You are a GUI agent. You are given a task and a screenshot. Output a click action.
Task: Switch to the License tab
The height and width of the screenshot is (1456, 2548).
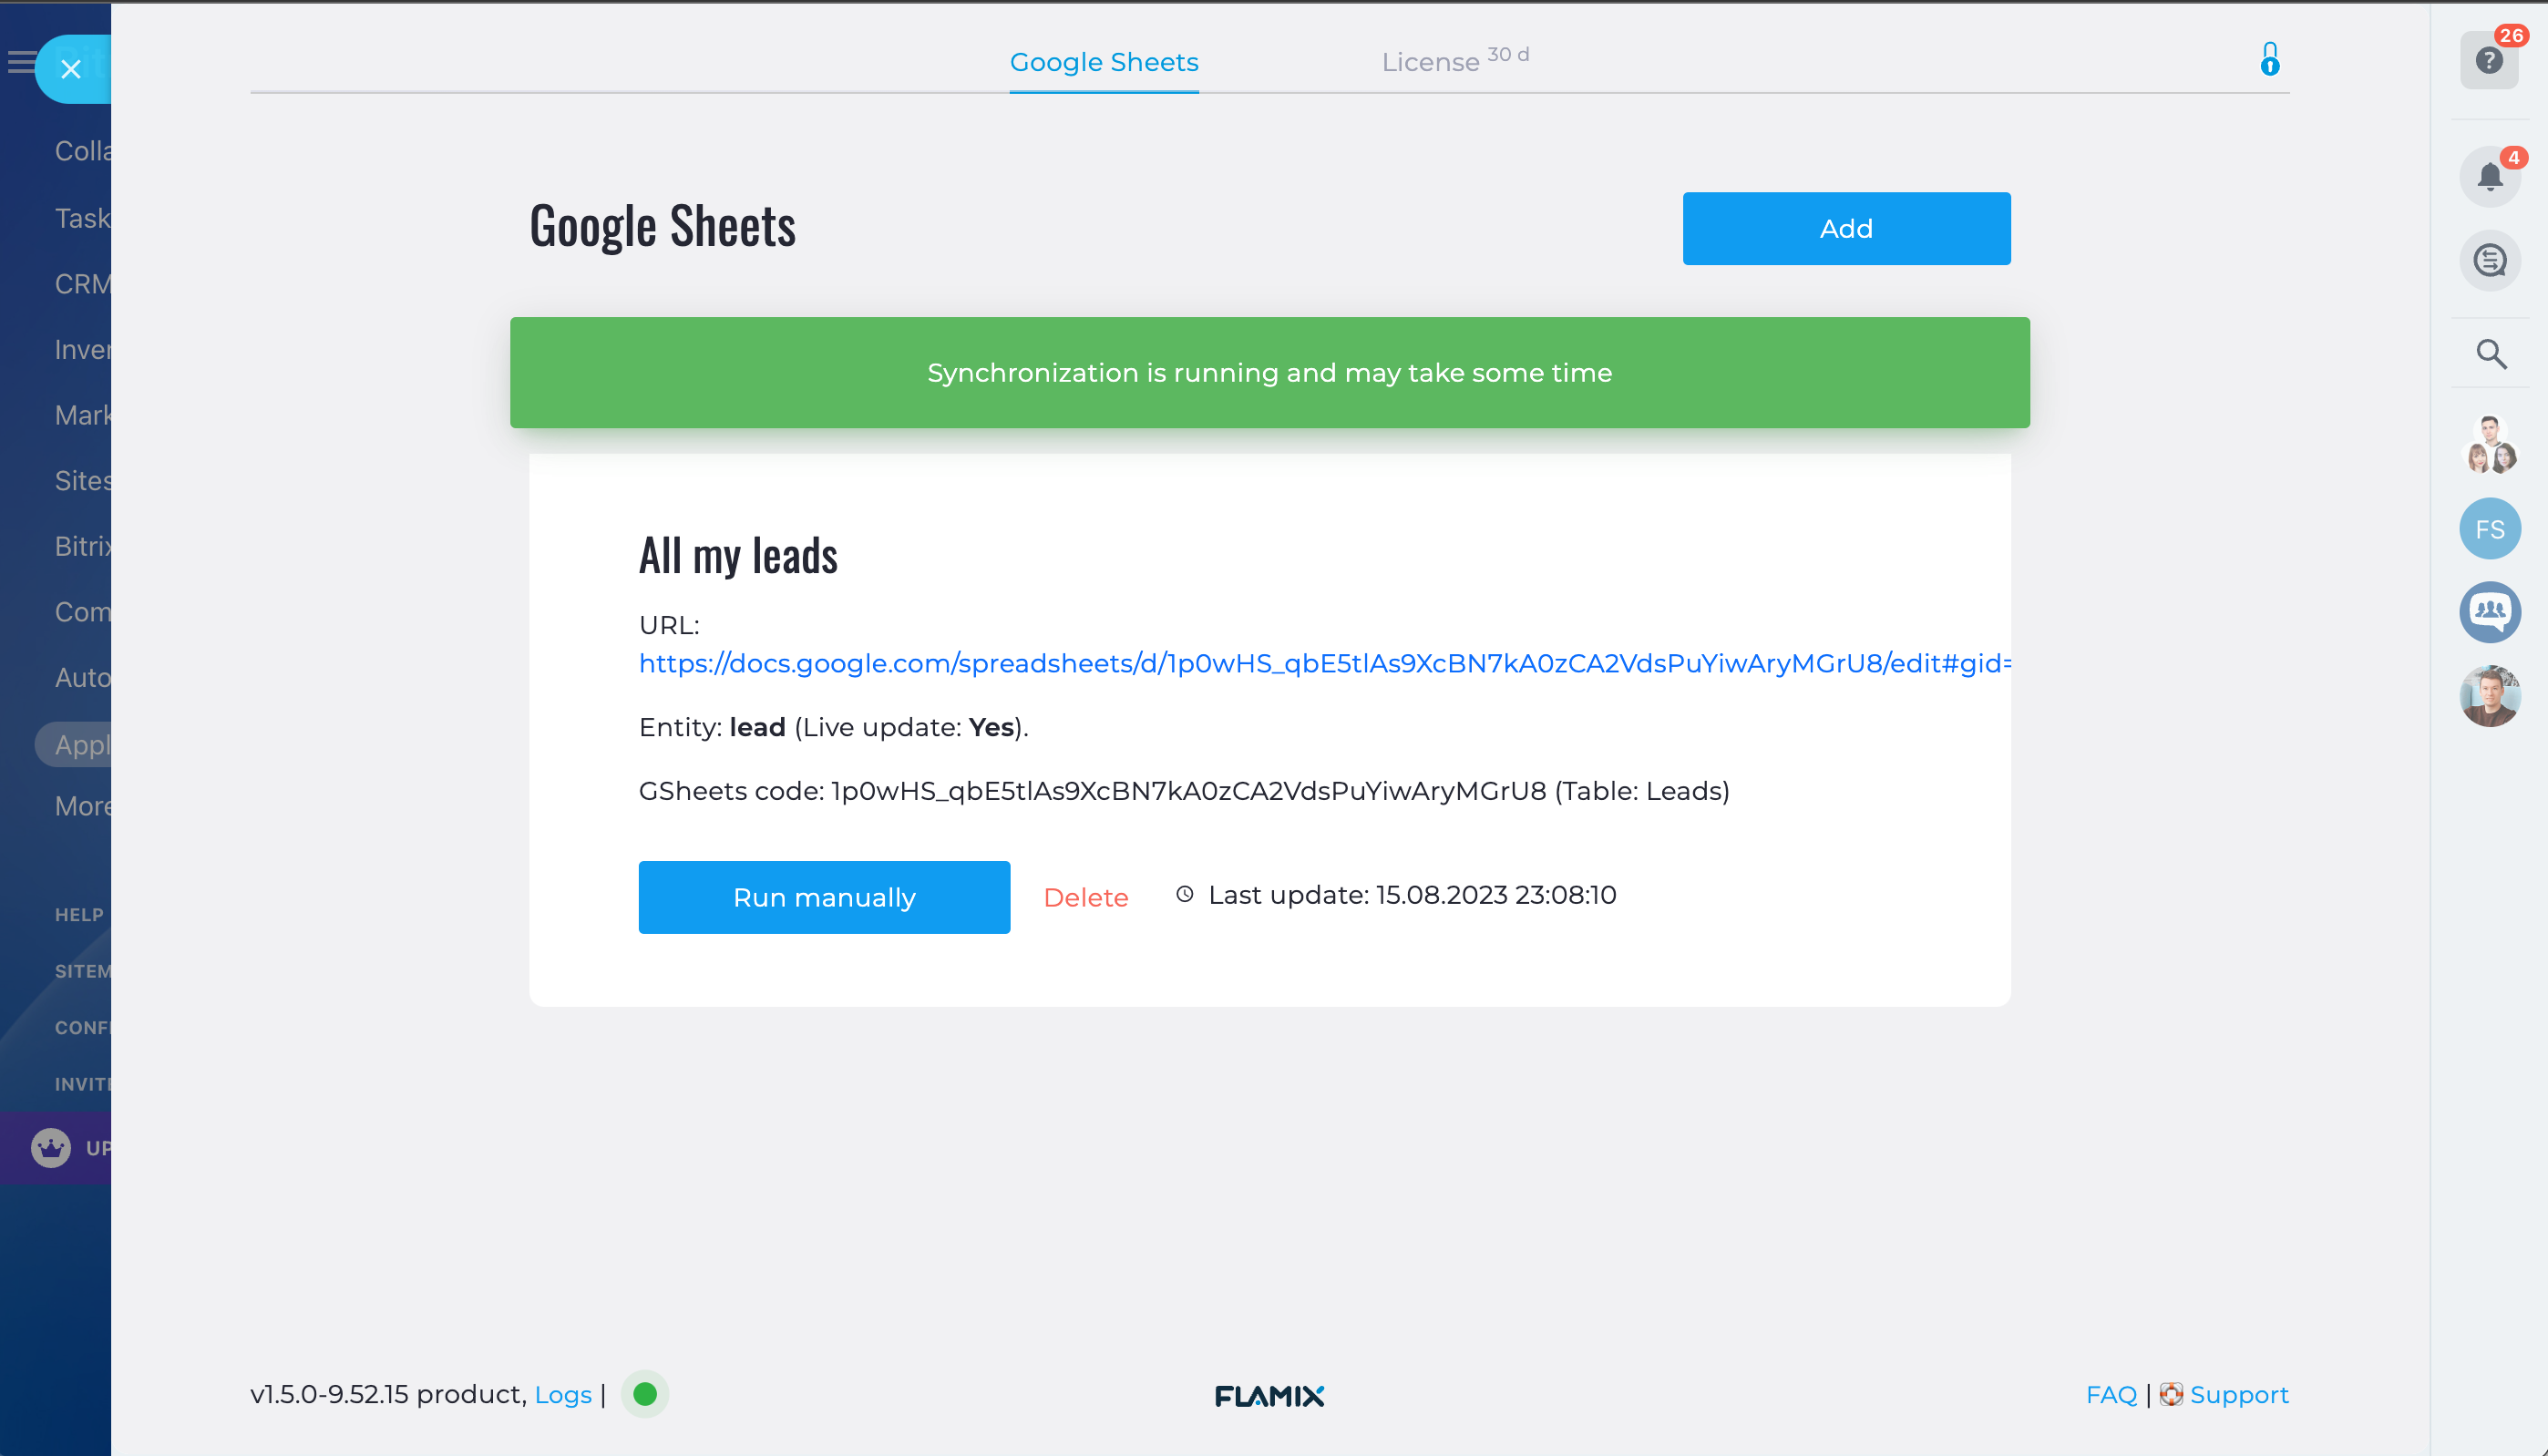[1430, 62]
